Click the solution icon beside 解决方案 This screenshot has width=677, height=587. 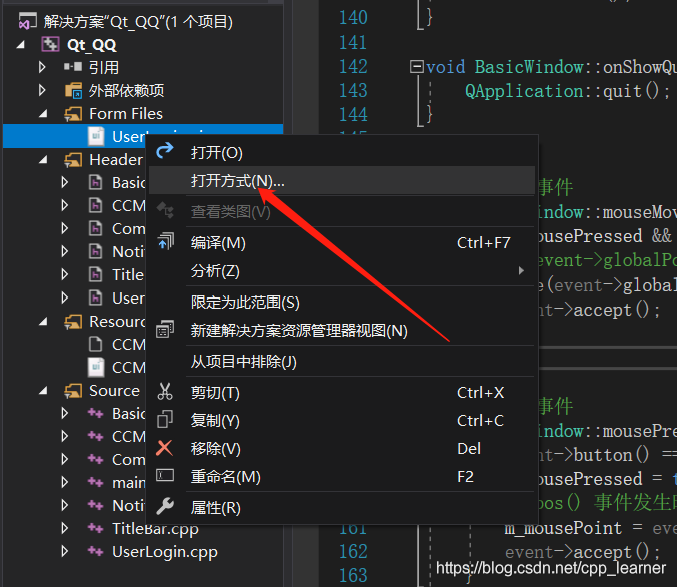point(27,21)
